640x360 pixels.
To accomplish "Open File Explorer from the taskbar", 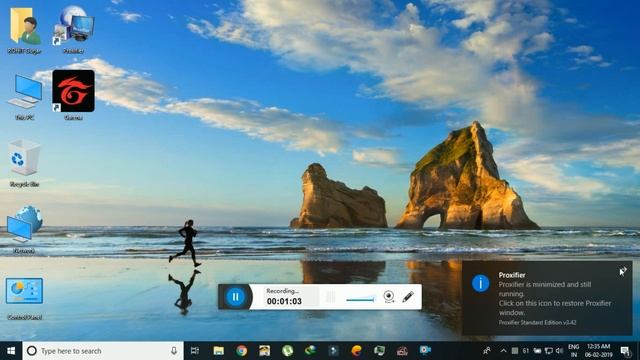I will coord(219,351).
